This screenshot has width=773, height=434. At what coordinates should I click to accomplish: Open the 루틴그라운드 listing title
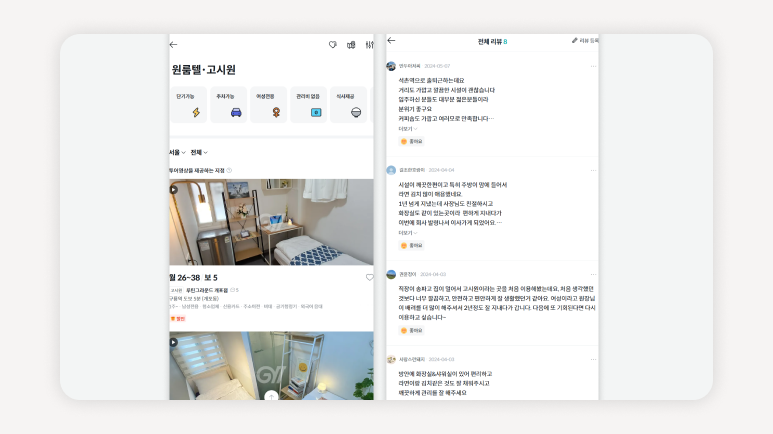(x=207, y=290)
